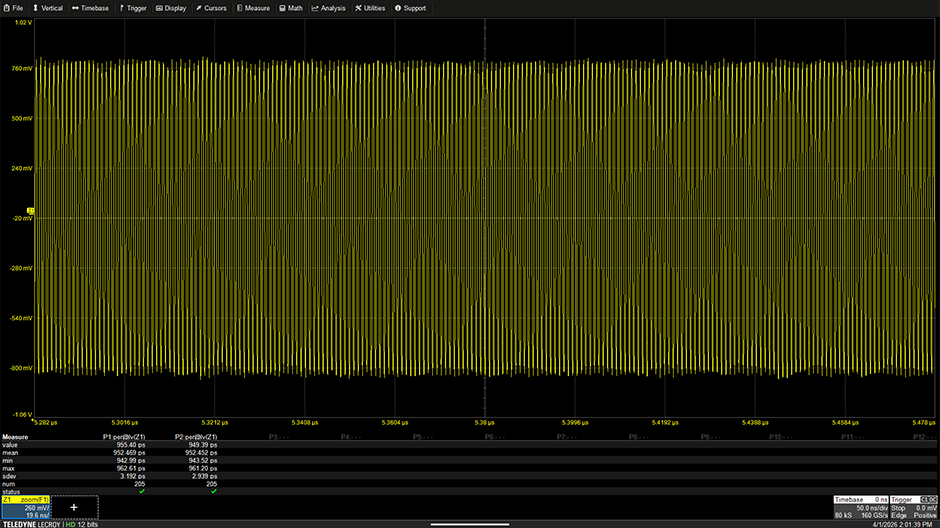The image size is (940, 528).
Task: Click the yellow channel ground-level marker
Action: tap(31, 211)
